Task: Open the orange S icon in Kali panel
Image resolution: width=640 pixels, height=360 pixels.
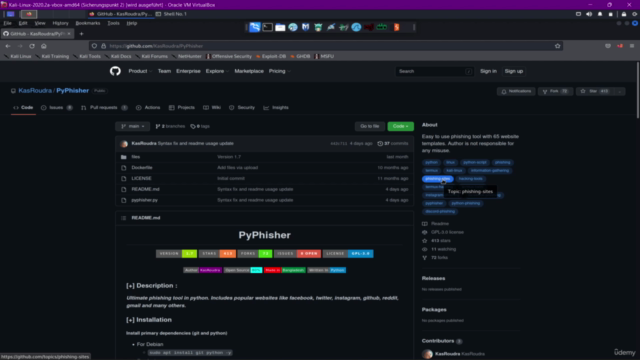Action: coord(396,27)
